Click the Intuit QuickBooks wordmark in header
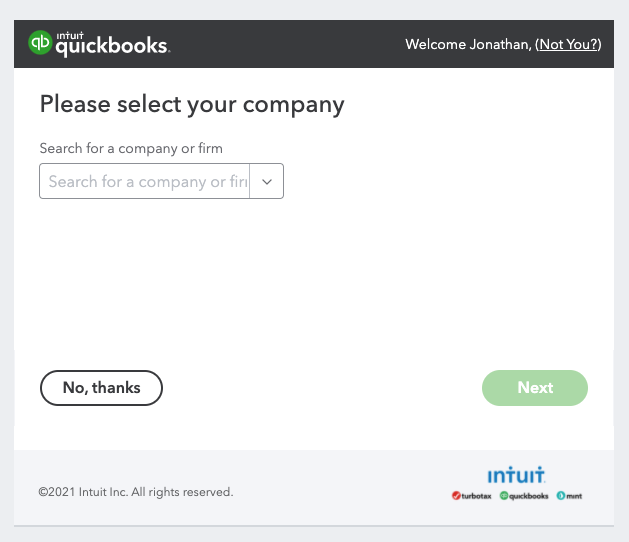The width and height of the screenshot is (629, 542). click(x=113, y=44)
